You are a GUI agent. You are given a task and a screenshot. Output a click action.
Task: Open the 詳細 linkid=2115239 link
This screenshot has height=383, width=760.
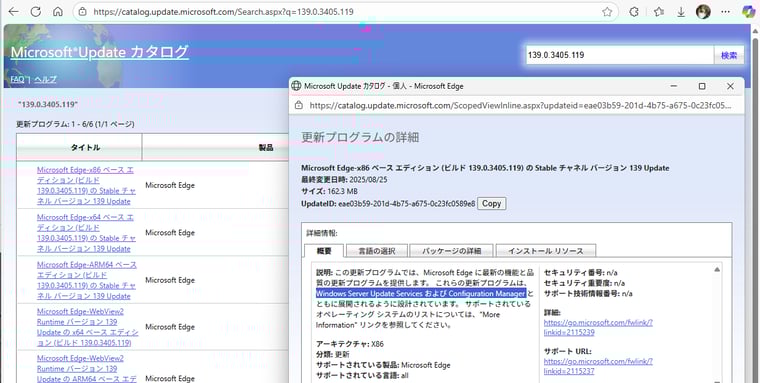pyautogui.click(x=598, y=327)
